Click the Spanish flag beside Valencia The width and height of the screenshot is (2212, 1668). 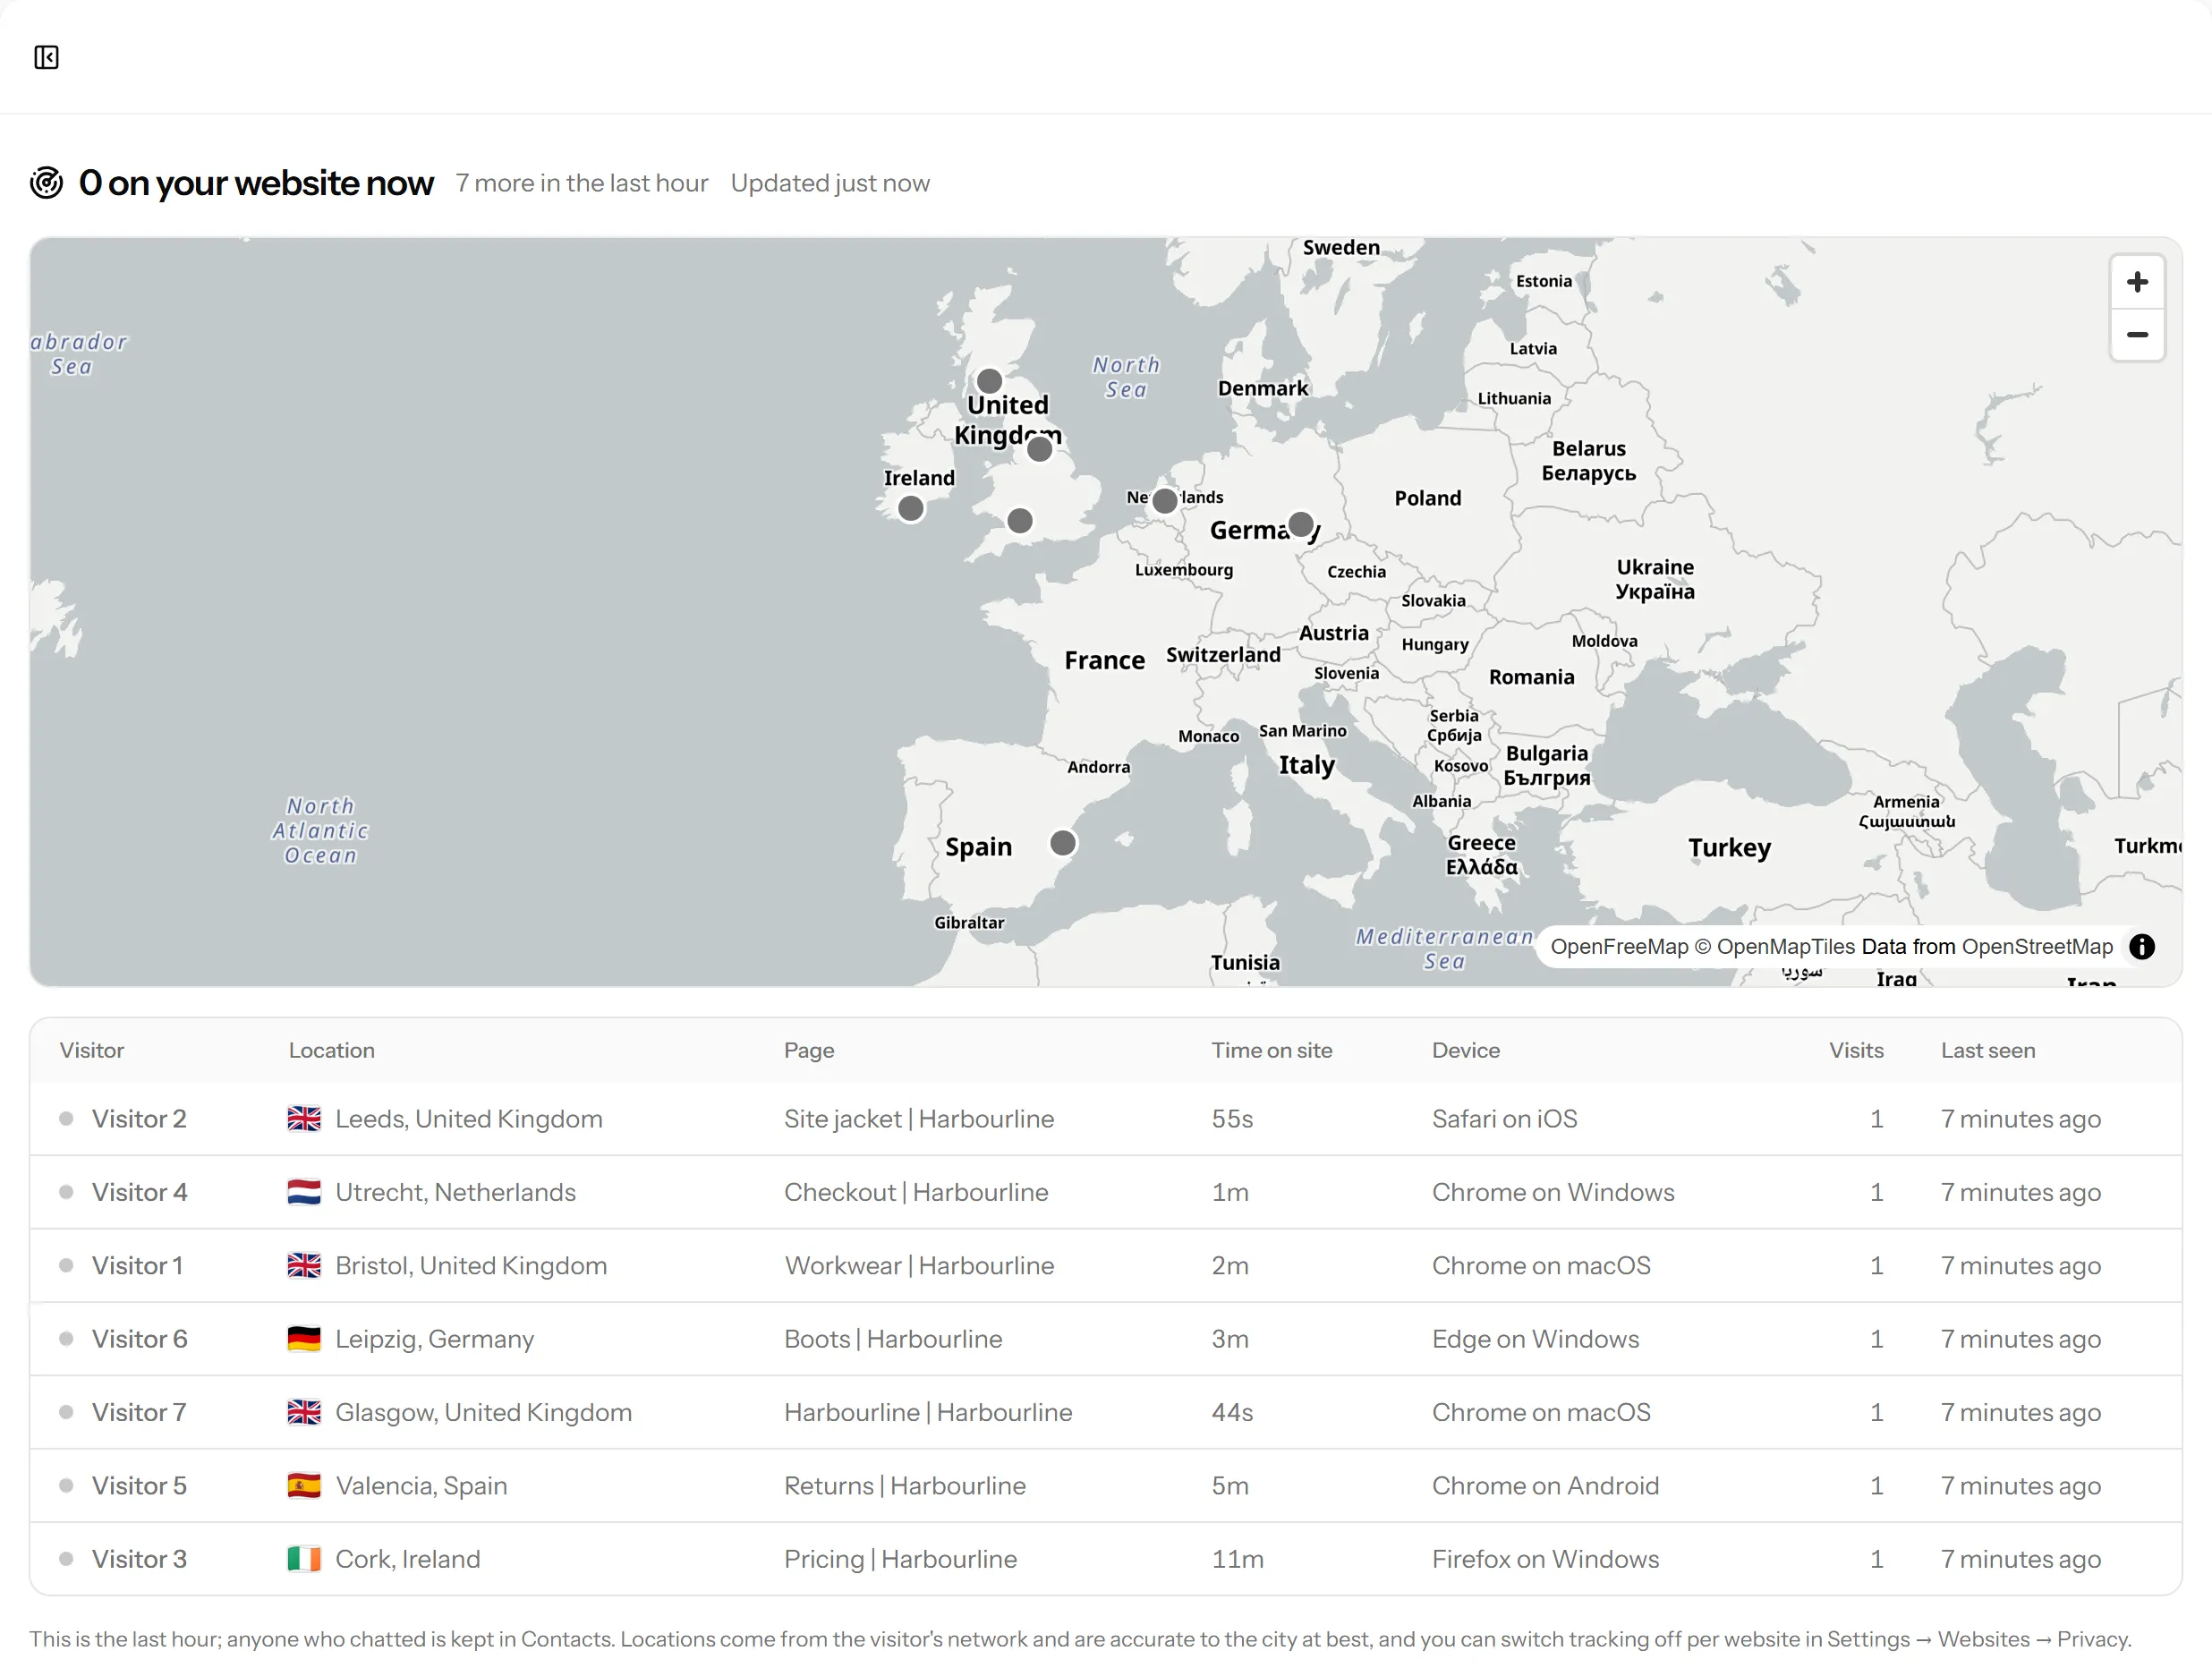(x=304, y=1485)
